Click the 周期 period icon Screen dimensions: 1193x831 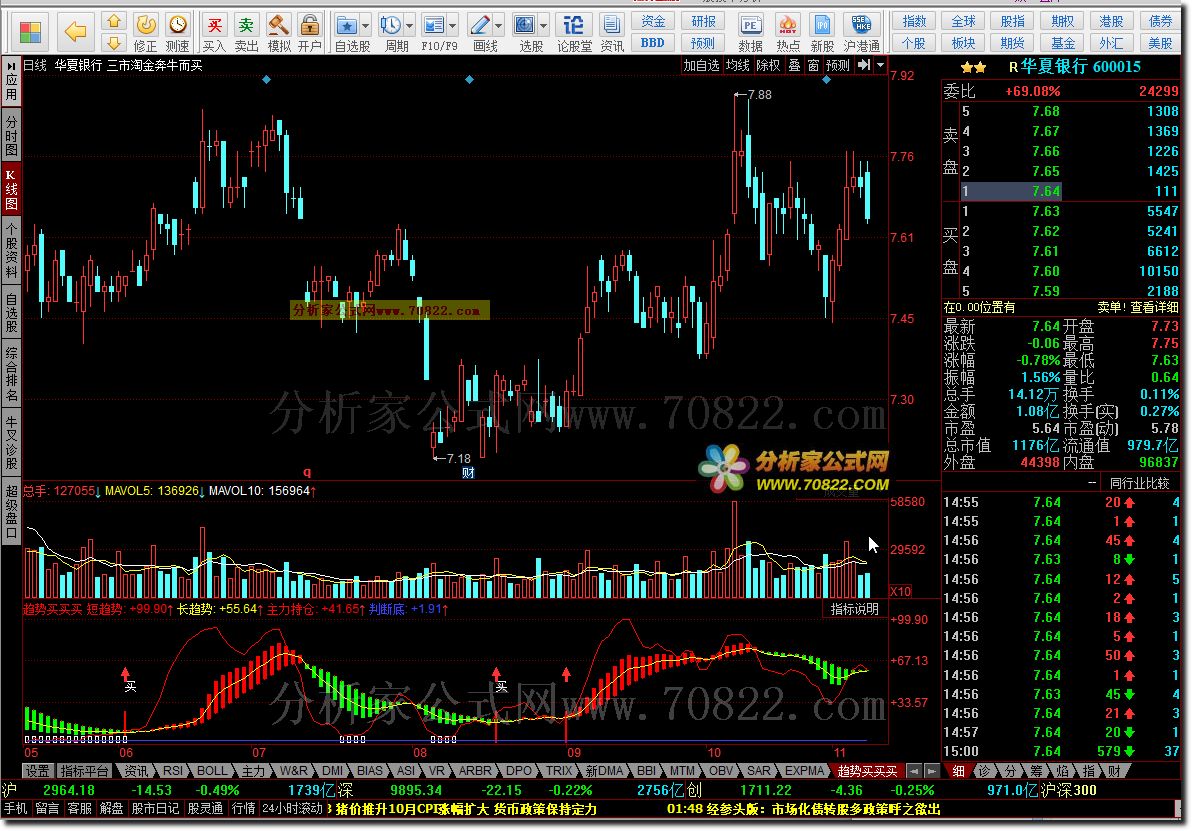(391, 33)
